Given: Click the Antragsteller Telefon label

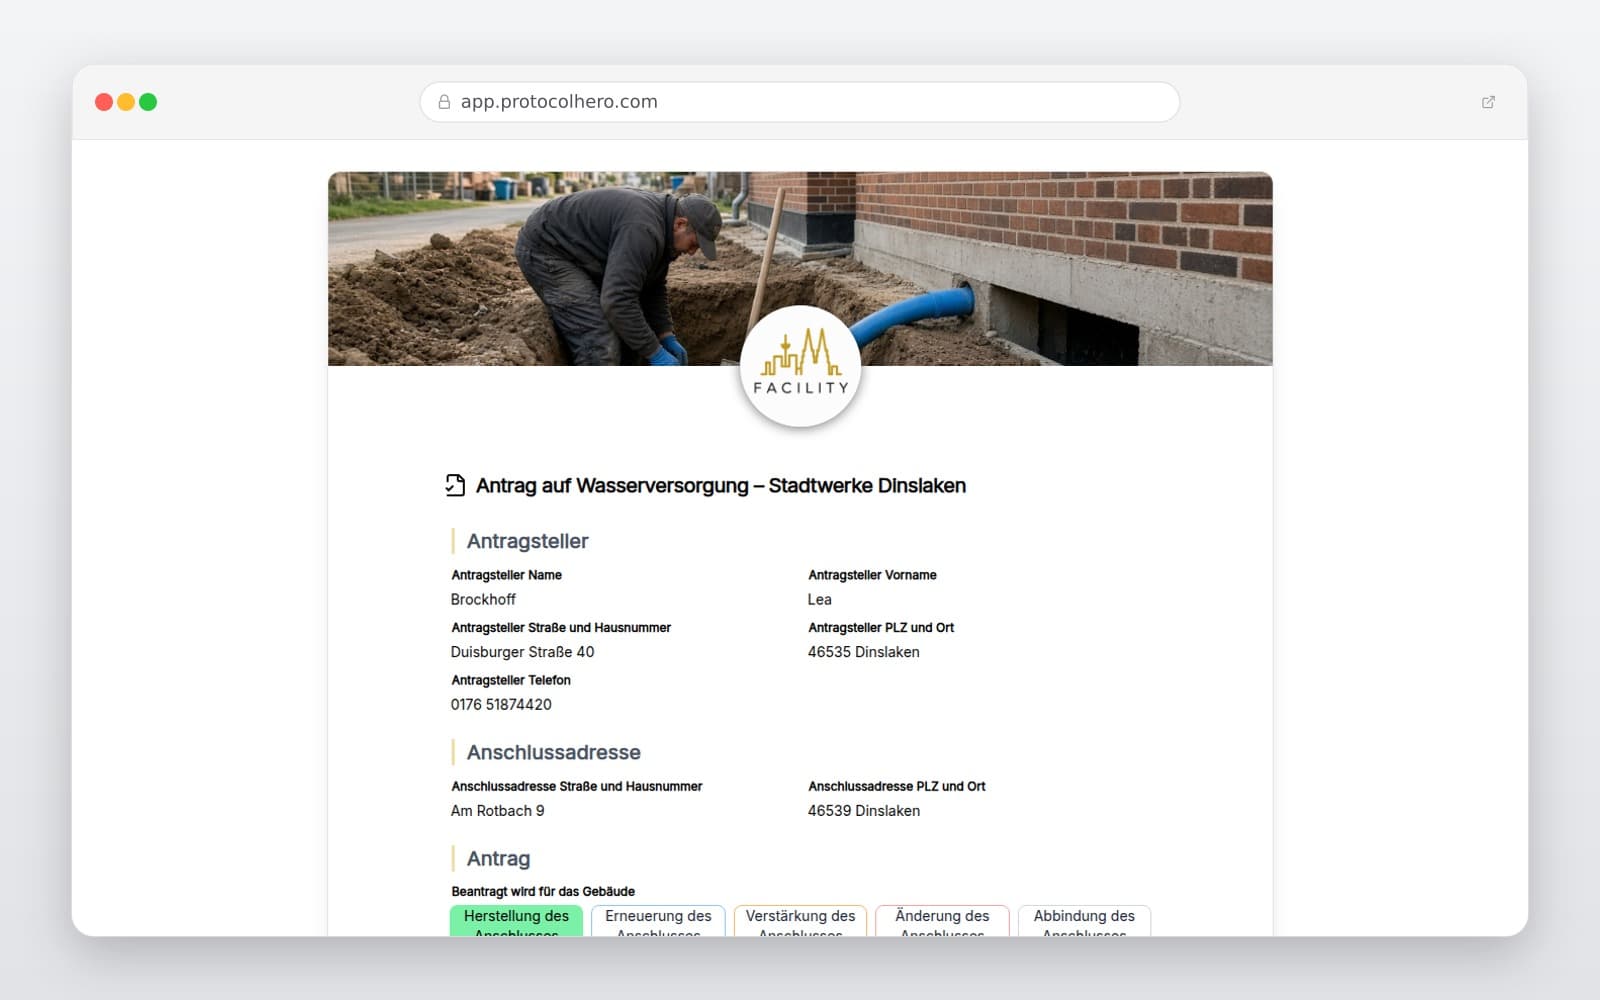Looking at the screenshot, I should 511,680.
